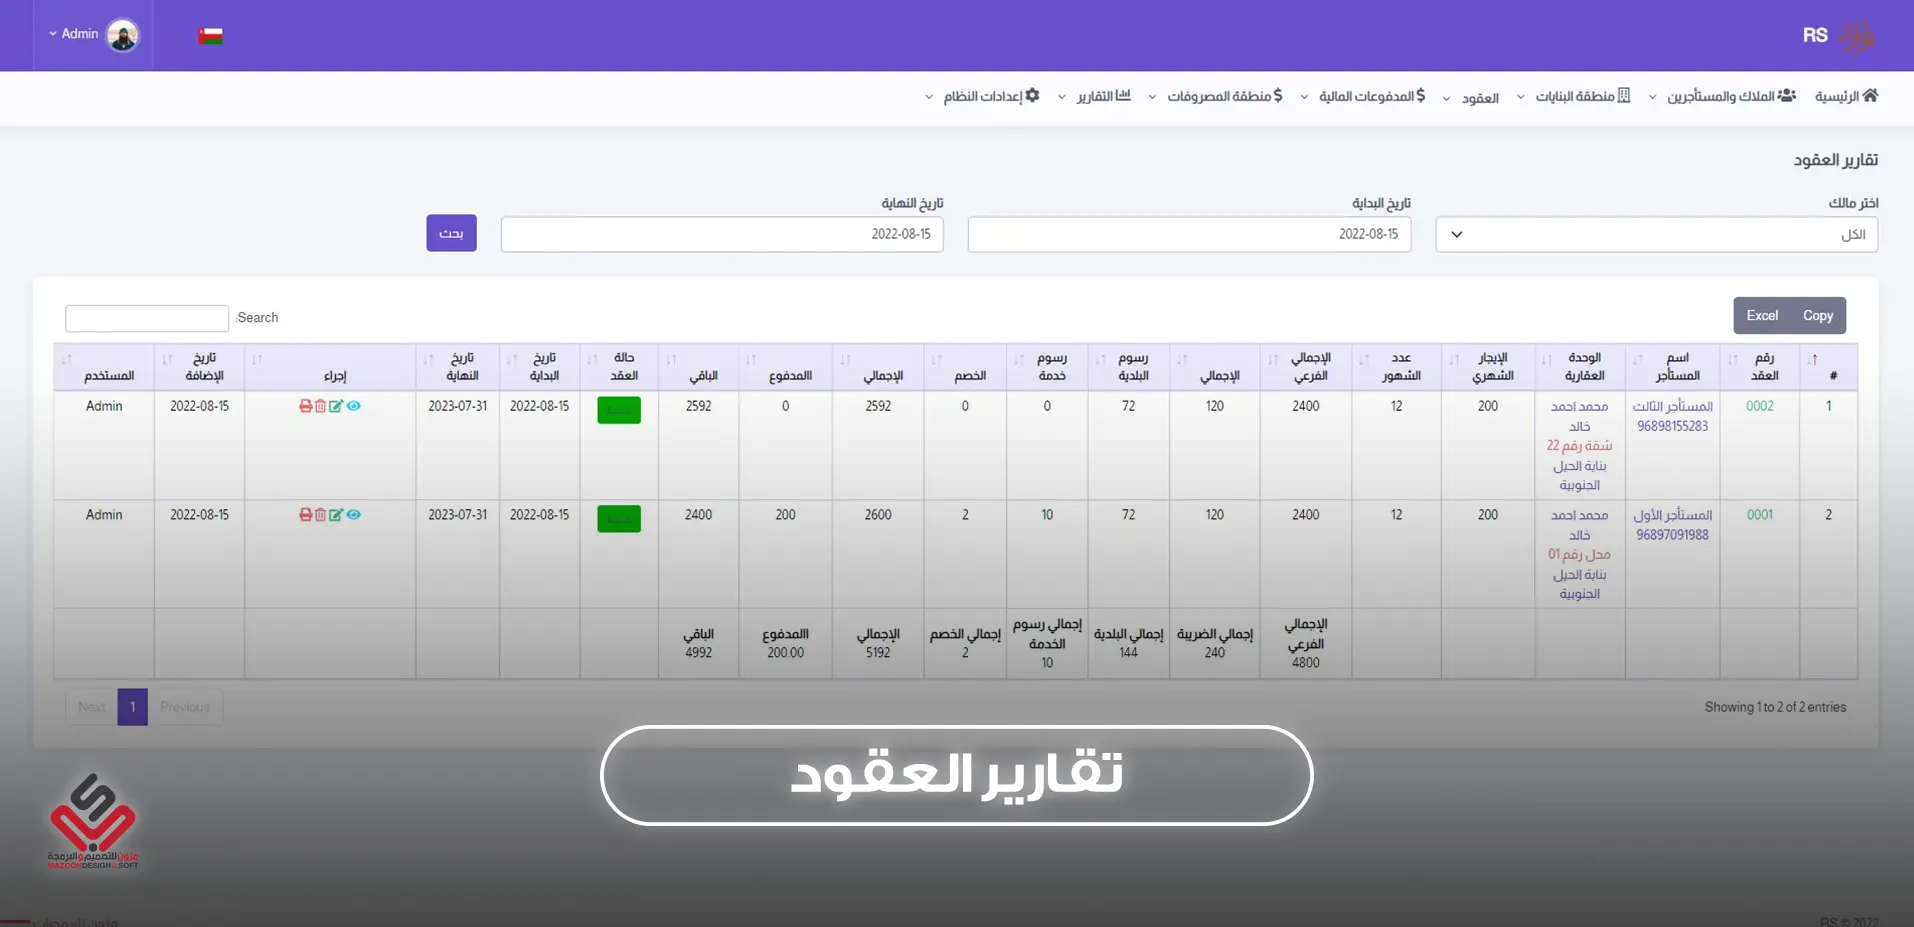Edit contract 0002 via the pencil icon

[336, 406]
